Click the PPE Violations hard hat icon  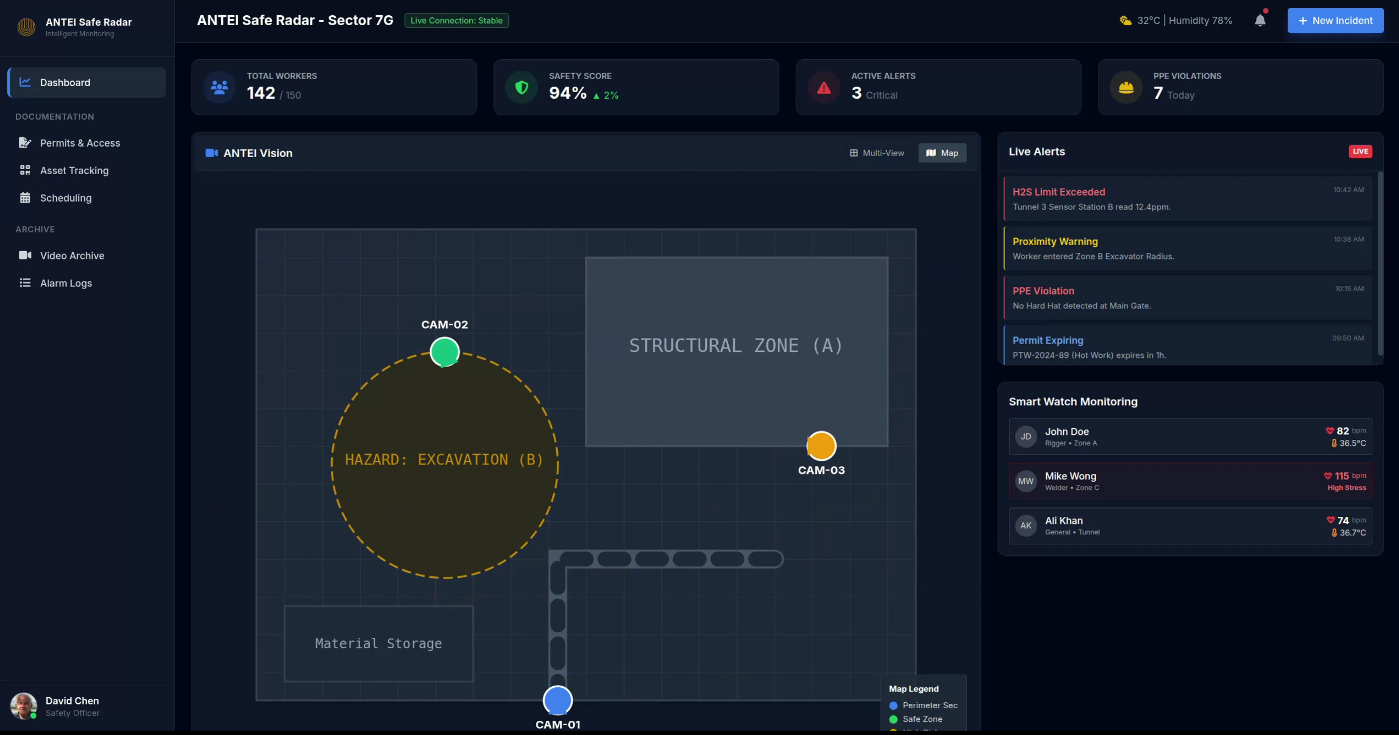pyautogui.click(x=1126, y=87)
